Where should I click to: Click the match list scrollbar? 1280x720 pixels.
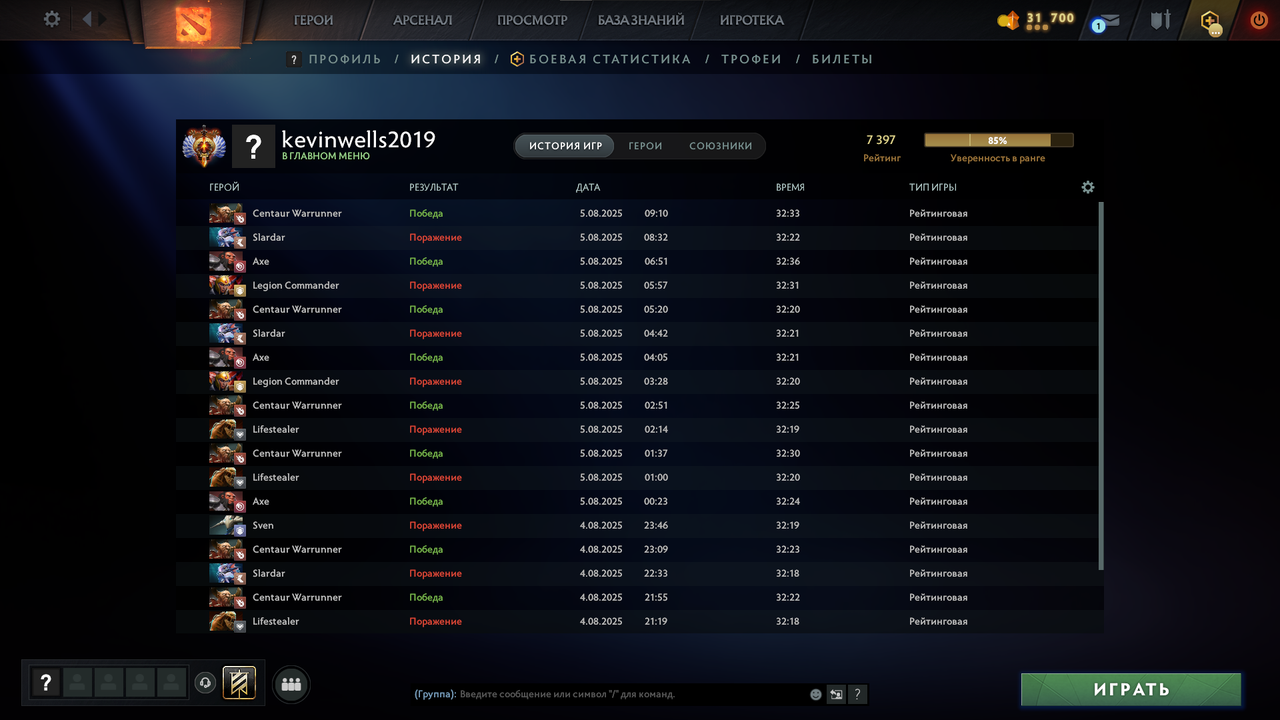(1101, 386)
